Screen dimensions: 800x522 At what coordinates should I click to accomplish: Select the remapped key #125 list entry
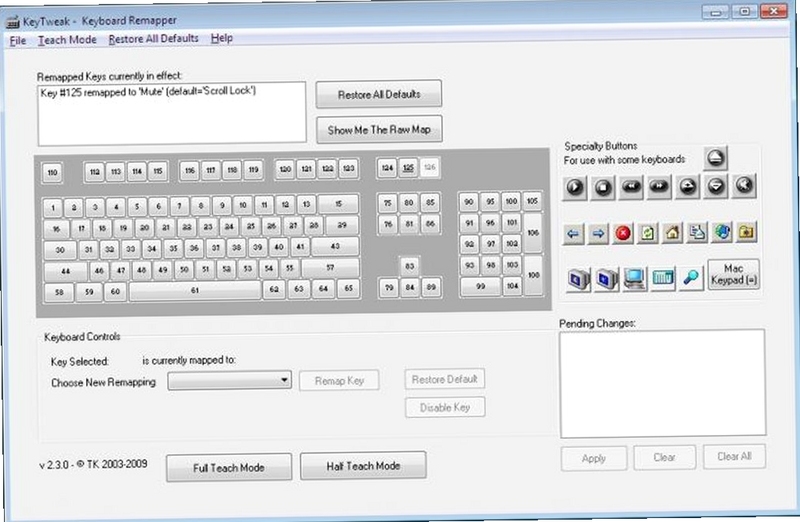tap(148, 92)
